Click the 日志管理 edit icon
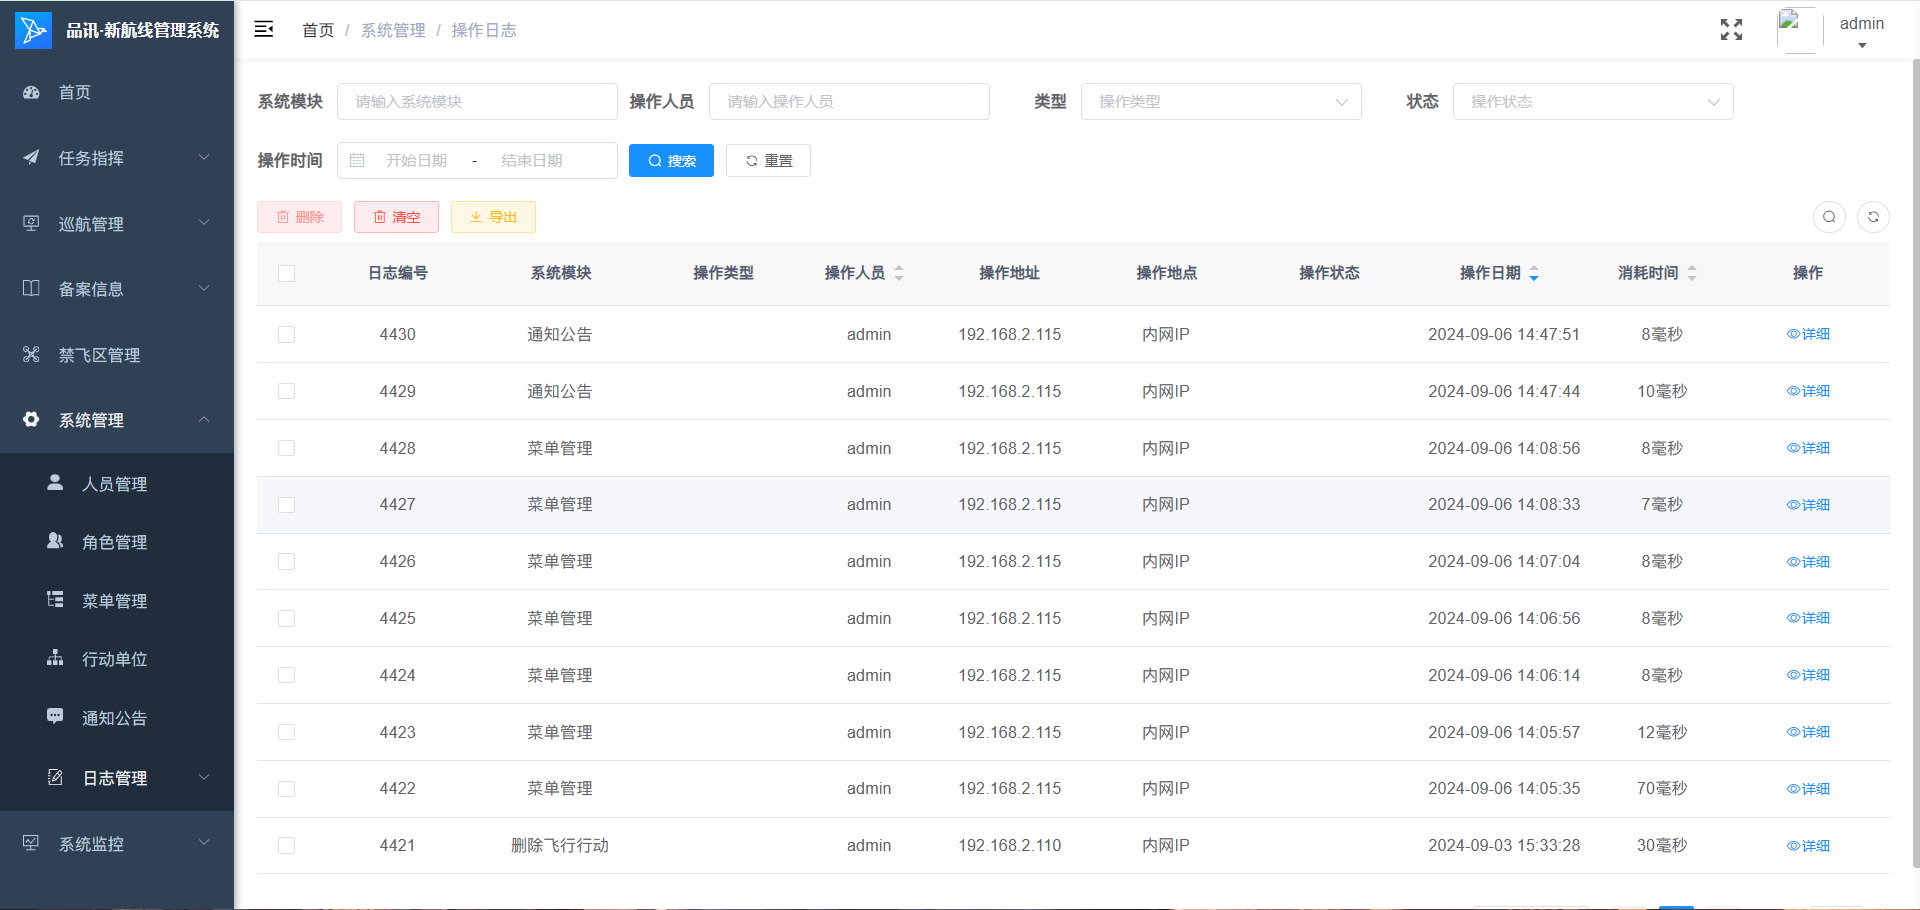The width and height of the screenshot is (1920, 910). 55,777
